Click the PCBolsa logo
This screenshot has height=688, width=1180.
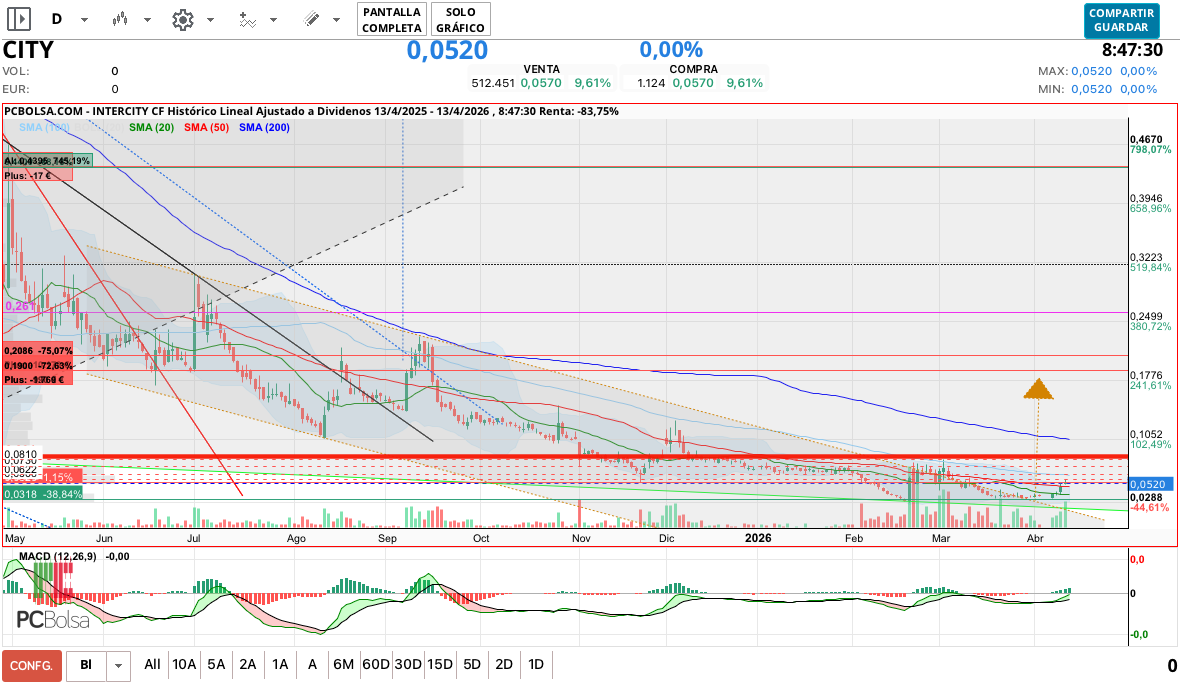[x=52, y=620]
